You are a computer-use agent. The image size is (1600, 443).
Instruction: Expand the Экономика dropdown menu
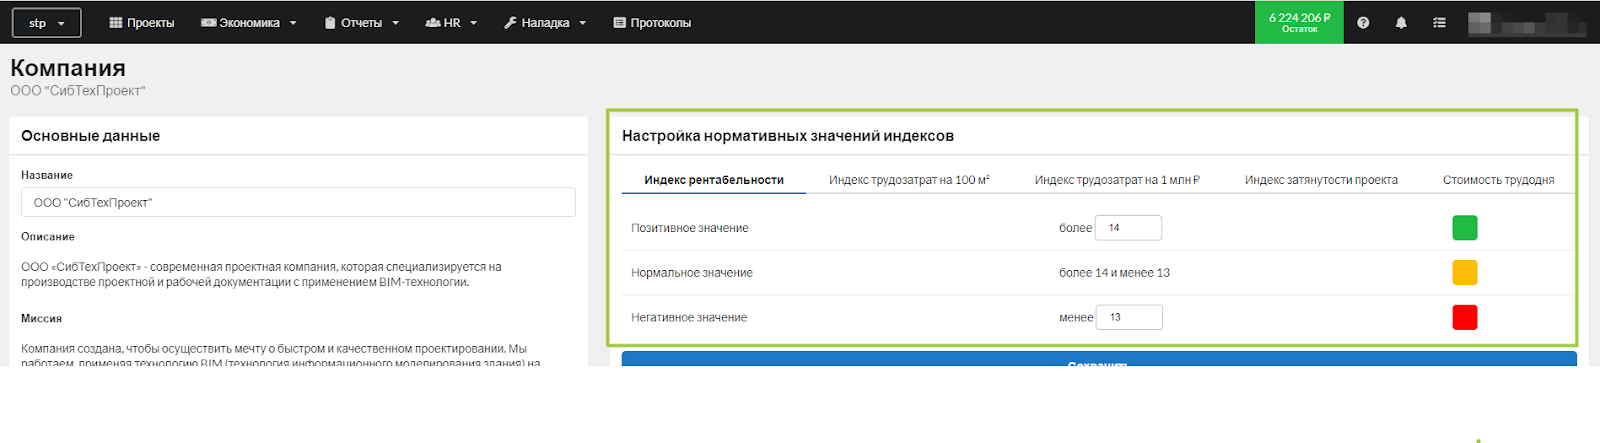(x=249, y=22)
